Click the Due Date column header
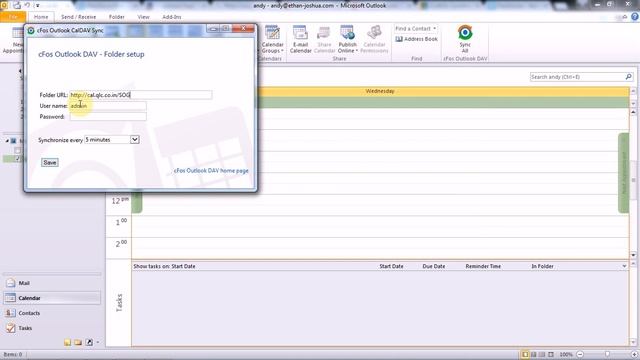Image resolution: width=640 pixels, height=360 pixels. (433, 266)
